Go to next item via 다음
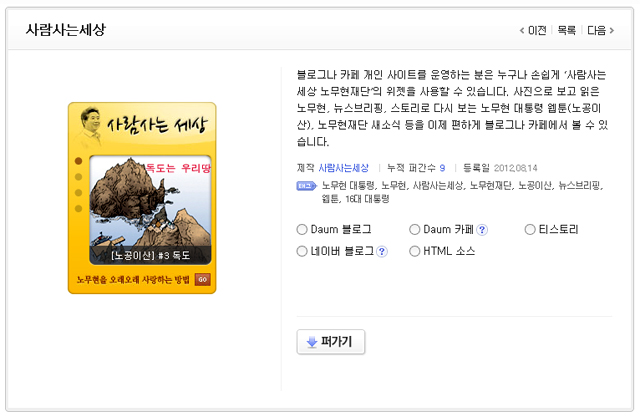Image resolution: width=640 pixels, height=417 pixels. (x=600, y=31)
